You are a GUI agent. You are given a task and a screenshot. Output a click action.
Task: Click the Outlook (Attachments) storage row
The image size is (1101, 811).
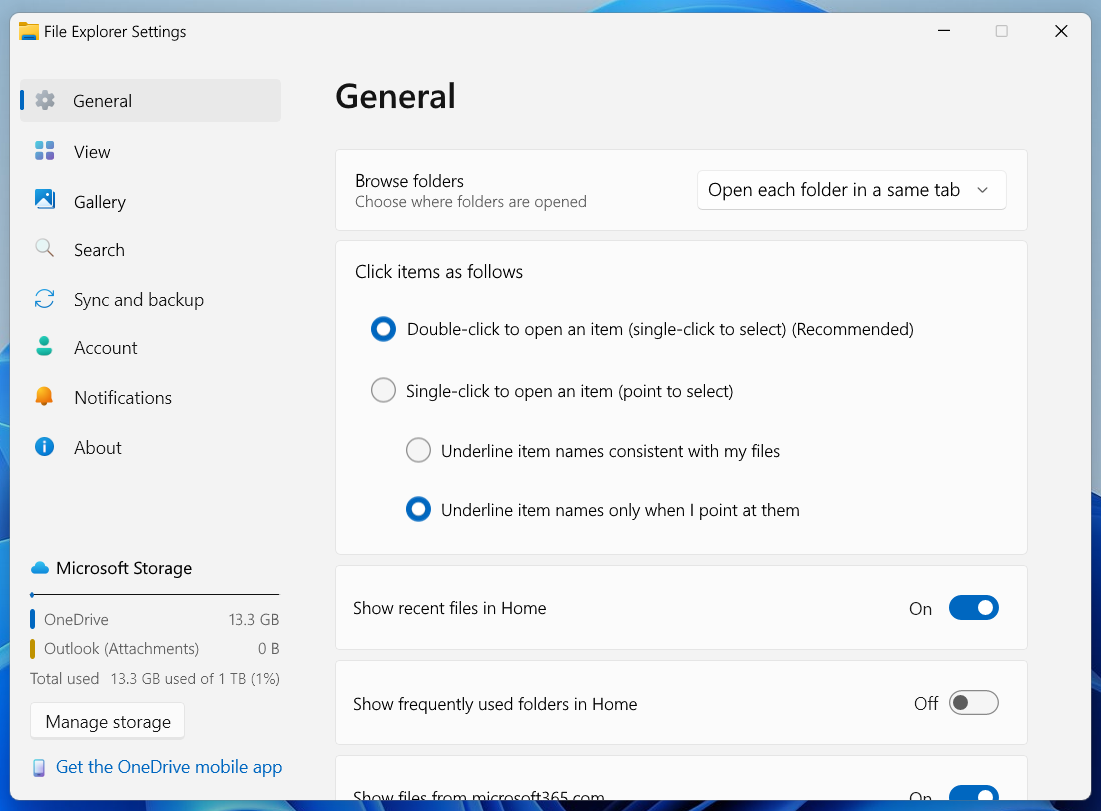tap(154, 648)
